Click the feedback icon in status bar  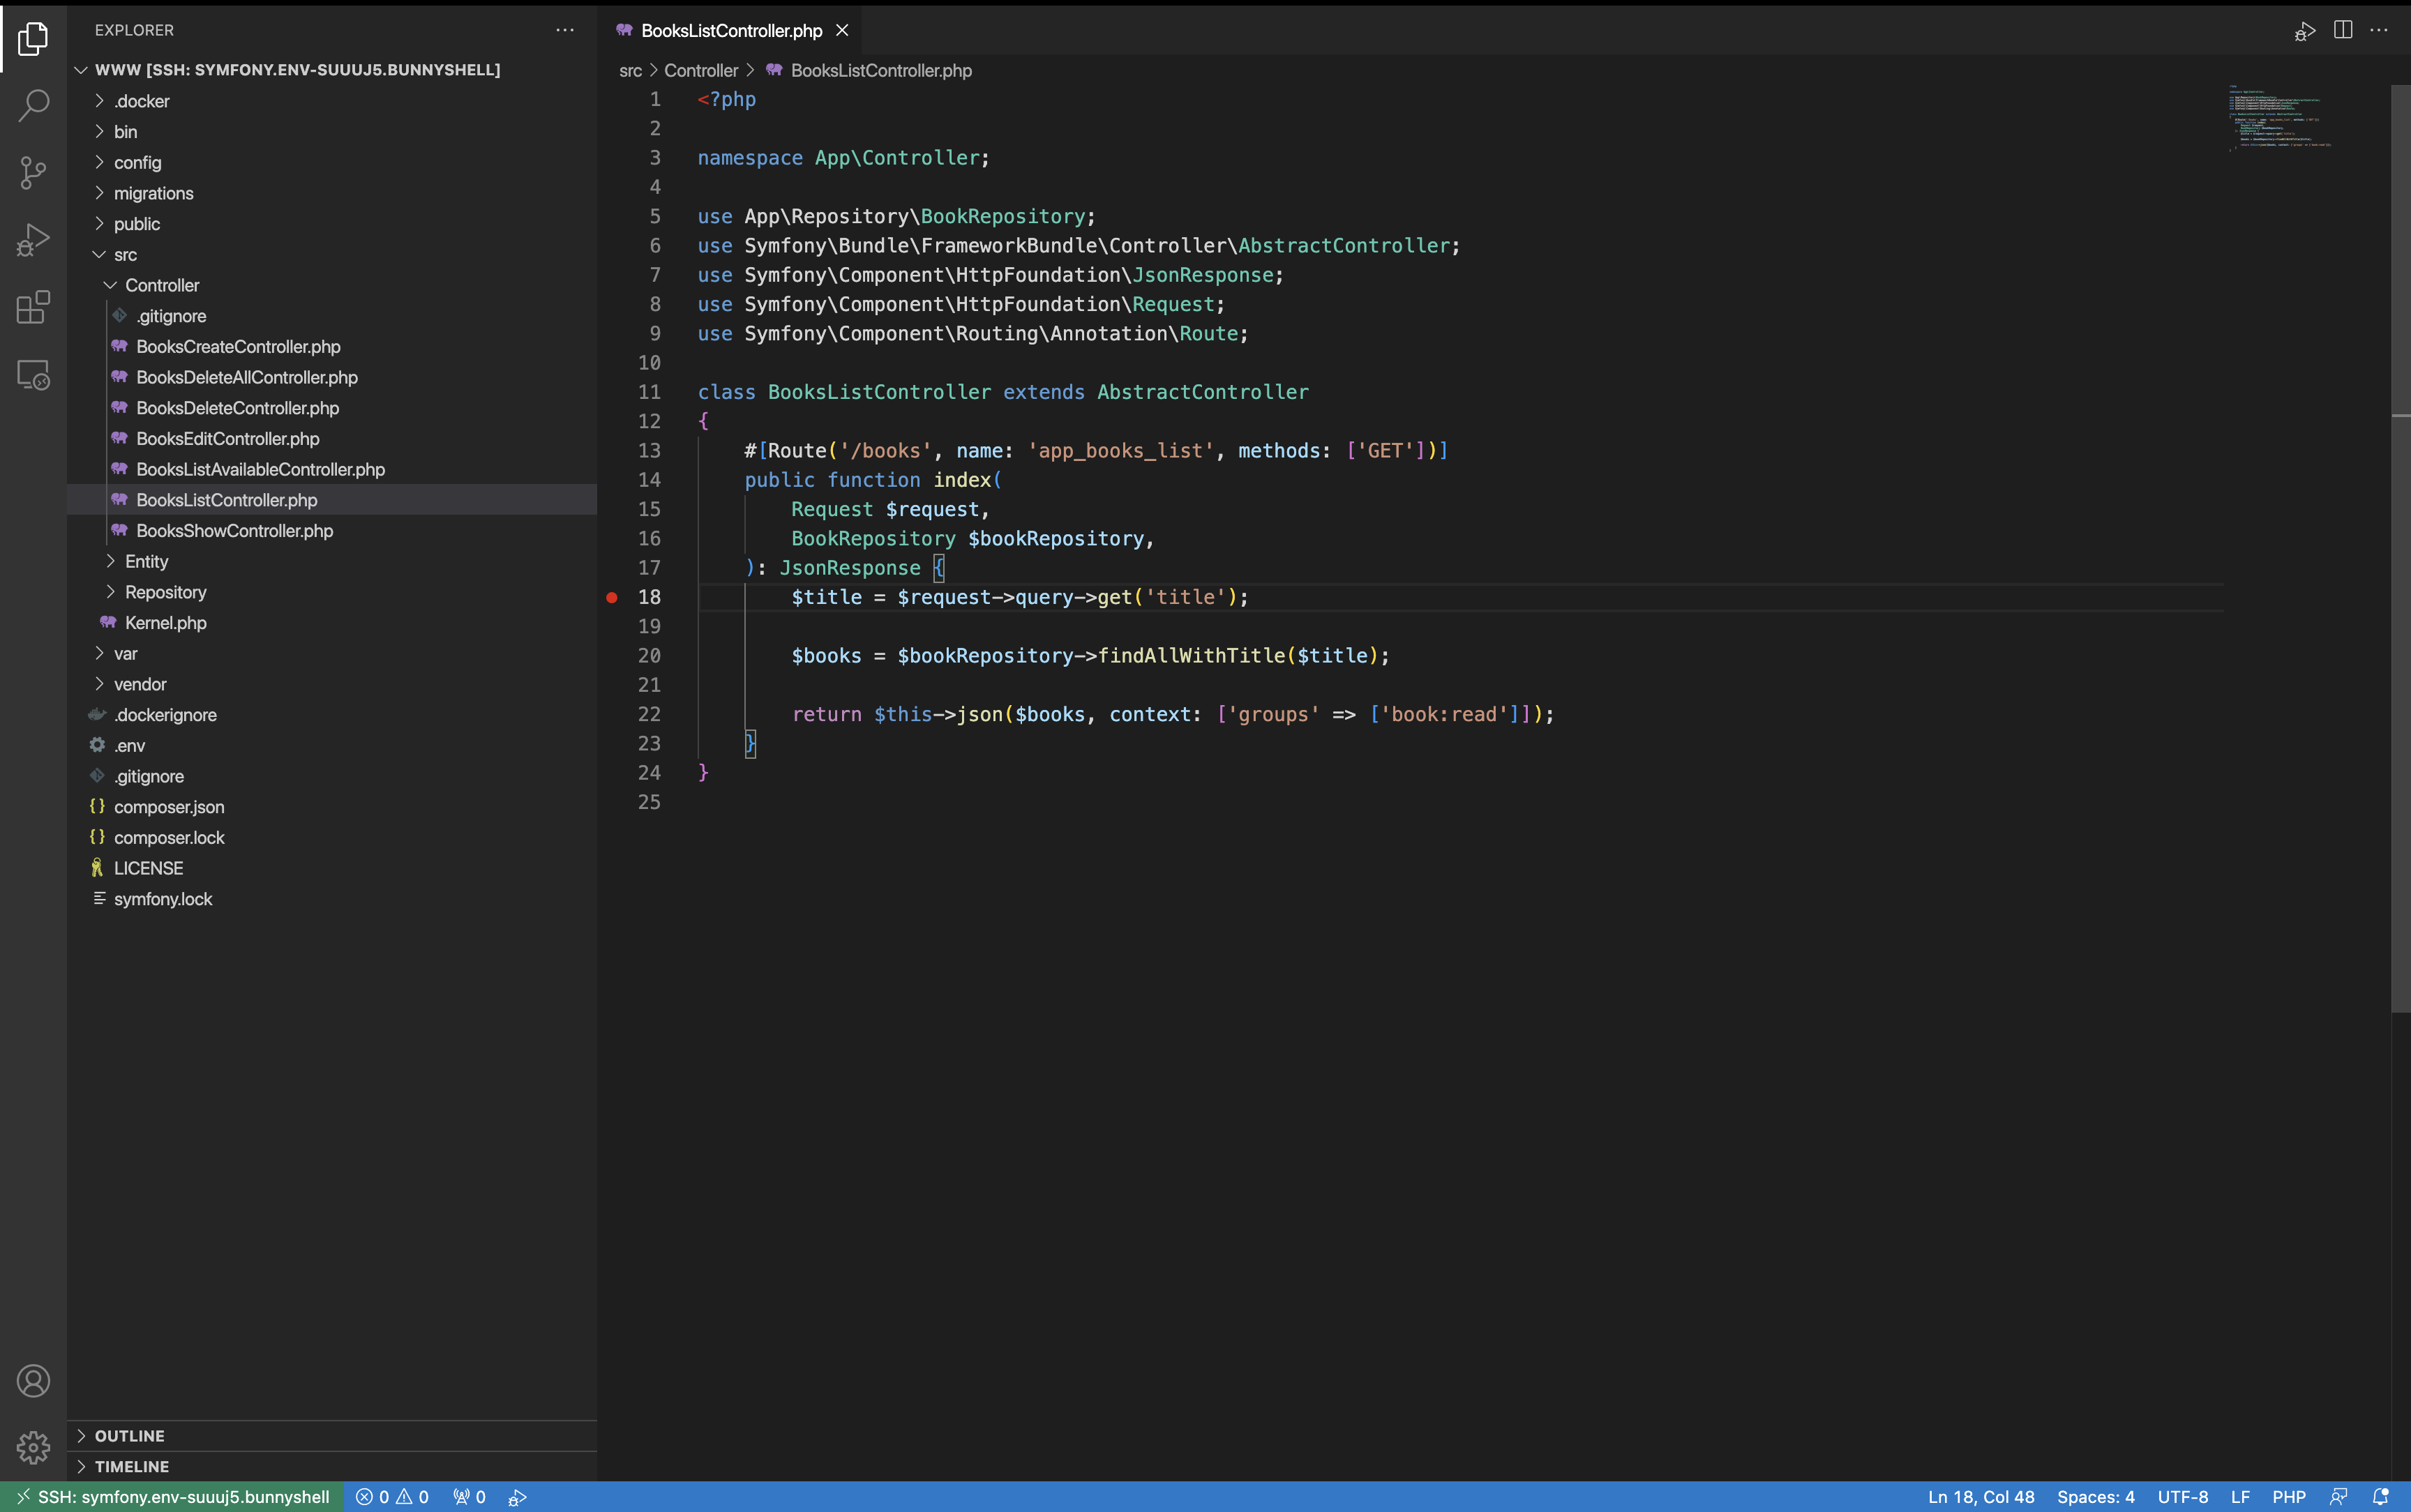(x=2338, y=1497)
